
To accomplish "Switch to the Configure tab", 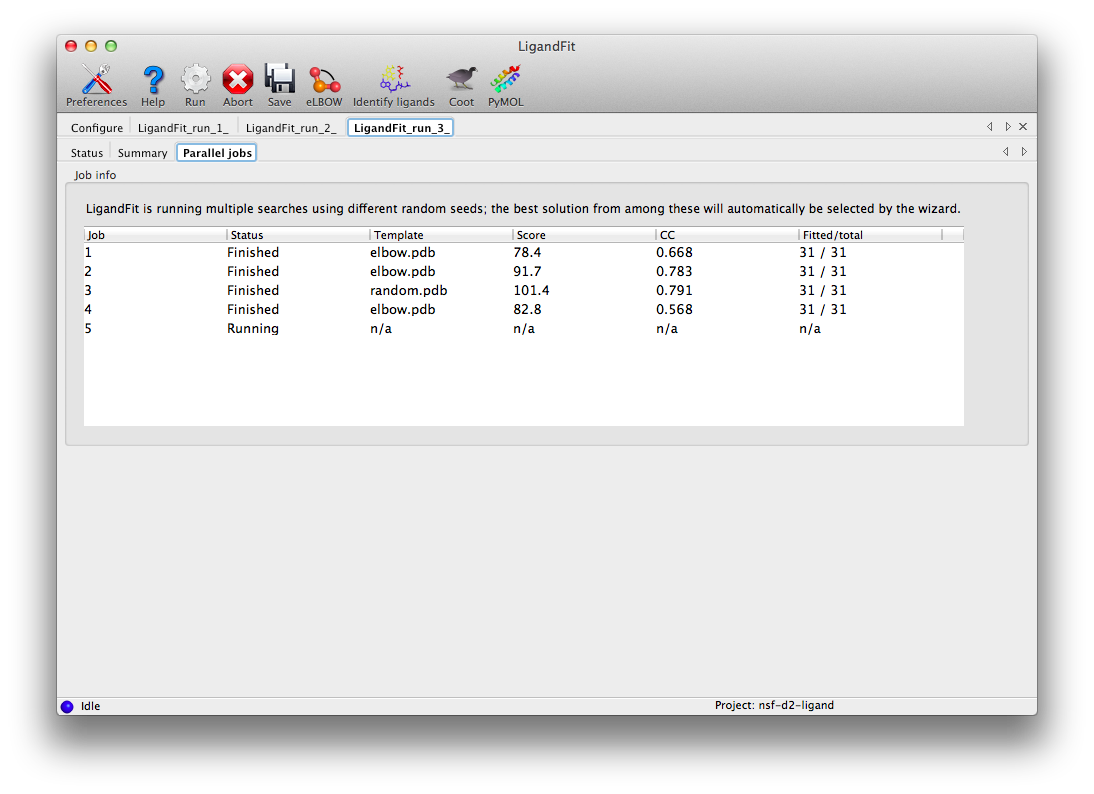I will (x=97, y=128).
